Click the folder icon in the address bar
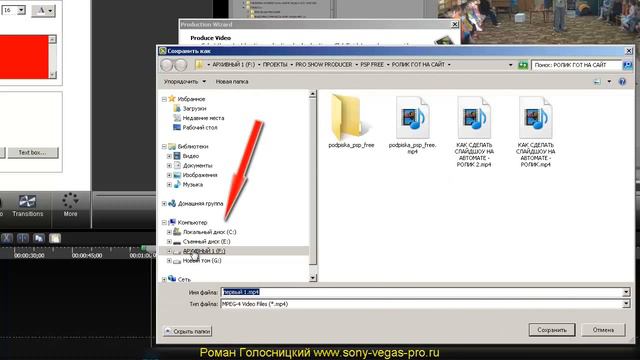The image size is (640, 360). pyautogui.click(x=199, y=64)
